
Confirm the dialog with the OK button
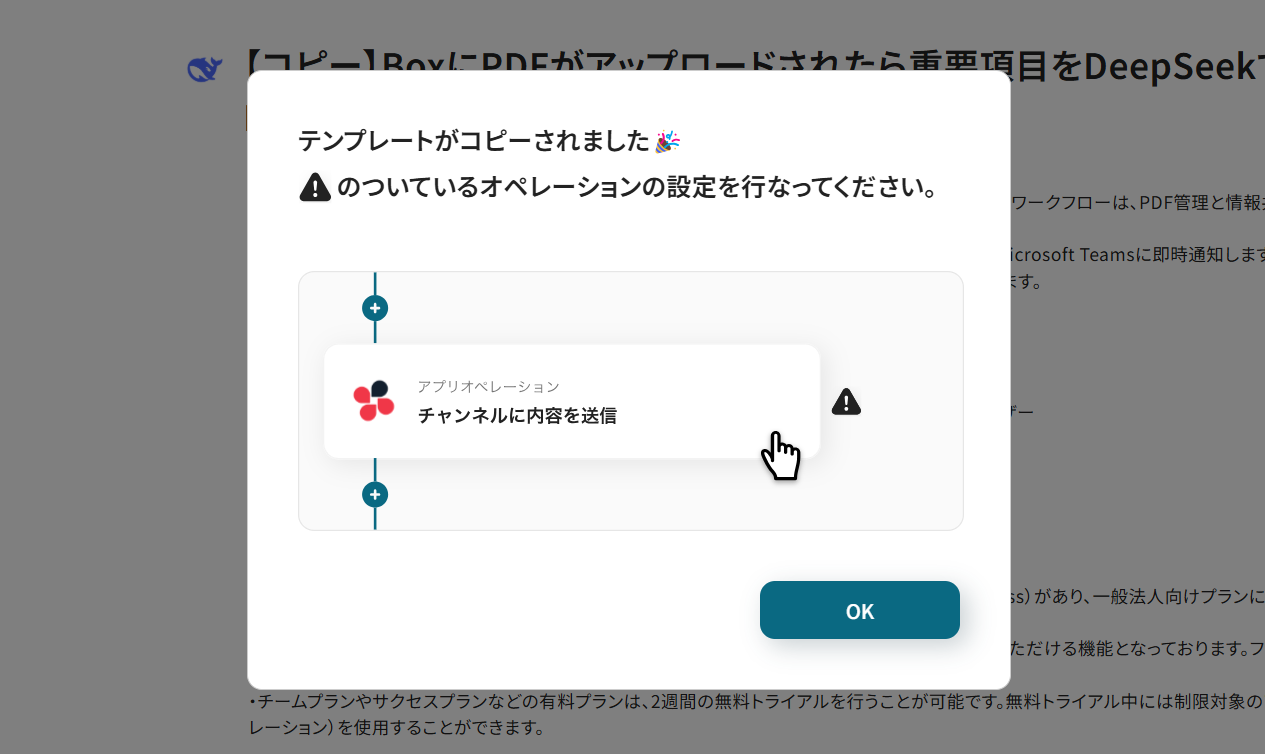click(x=860, y=610)
